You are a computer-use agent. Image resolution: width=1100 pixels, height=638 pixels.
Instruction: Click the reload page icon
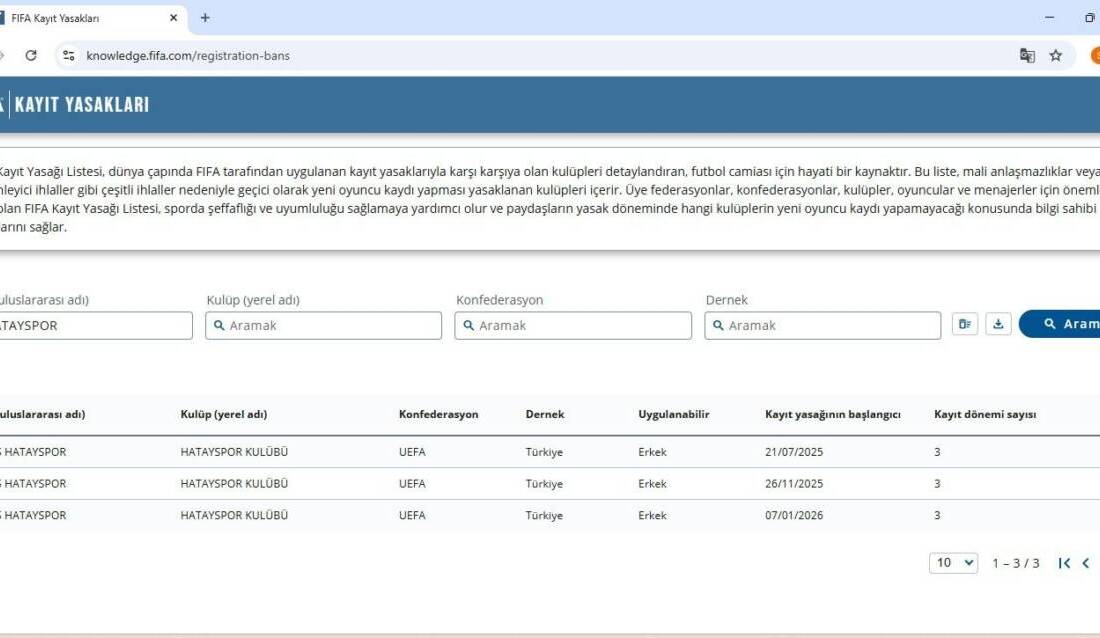30,56
